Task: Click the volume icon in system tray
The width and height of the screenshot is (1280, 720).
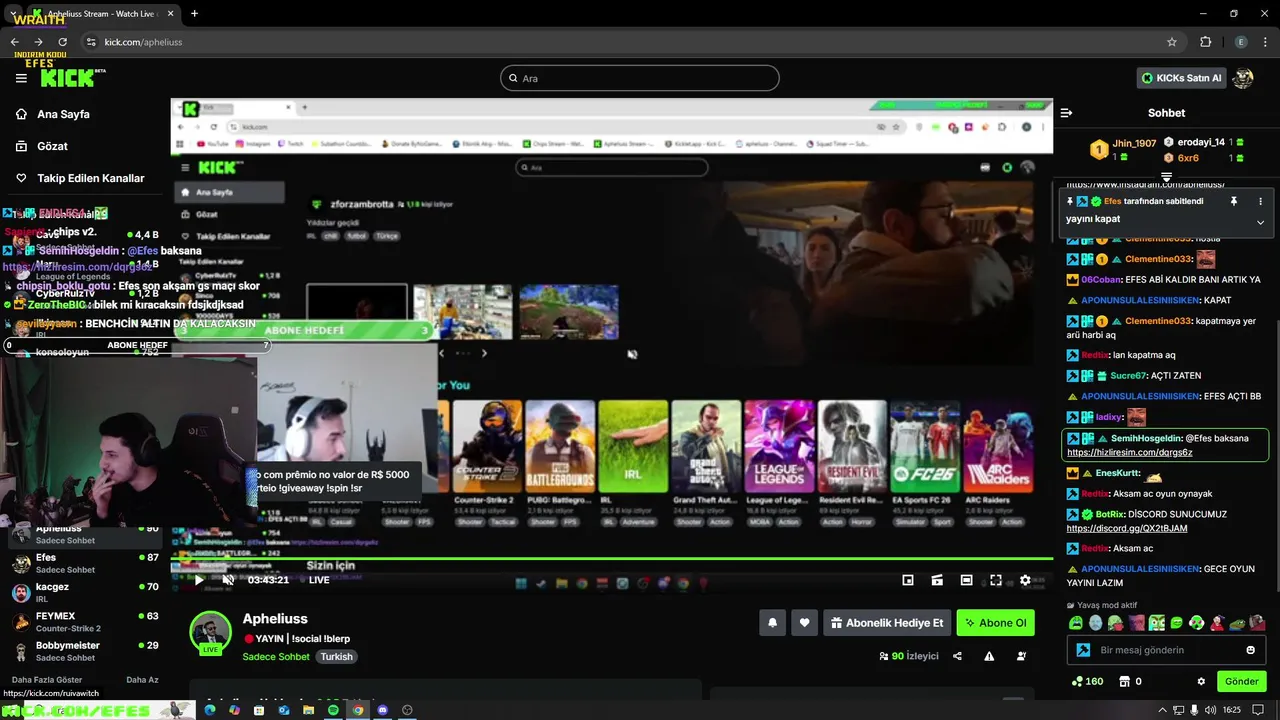Action: click(x=1211, y=710)
